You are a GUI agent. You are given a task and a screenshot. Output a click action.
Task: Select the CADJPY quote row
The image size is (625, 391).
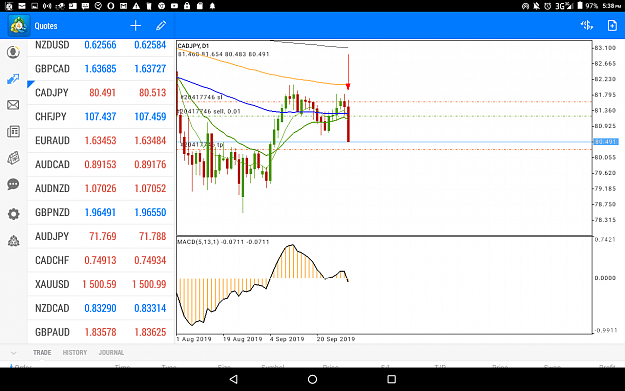[x=101, y=92]
